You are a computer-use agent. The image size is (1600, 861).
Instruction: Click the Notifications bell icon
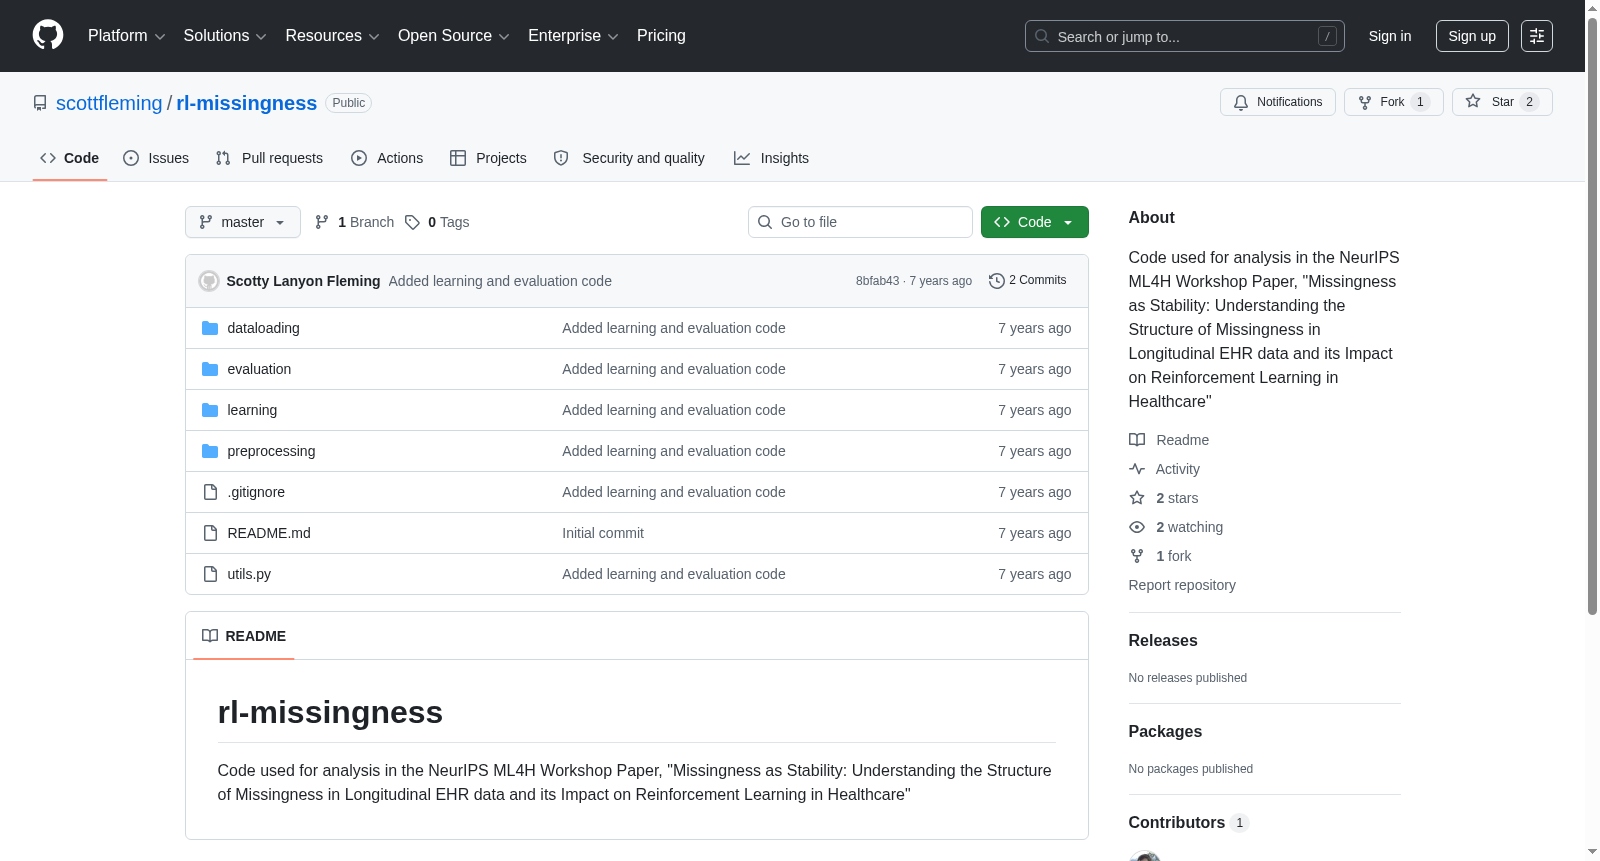(x=1241, y=102)
